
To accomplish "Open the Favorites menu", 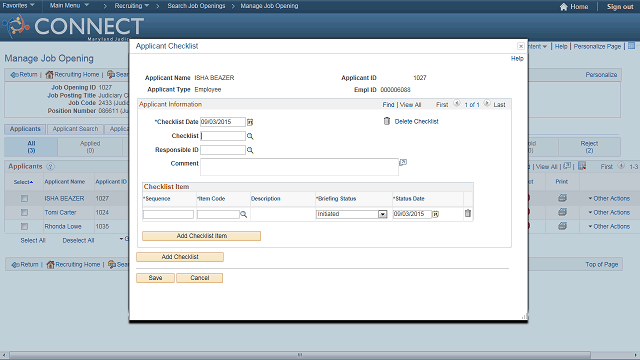I will pyautogui.click(x=18, y=6).
